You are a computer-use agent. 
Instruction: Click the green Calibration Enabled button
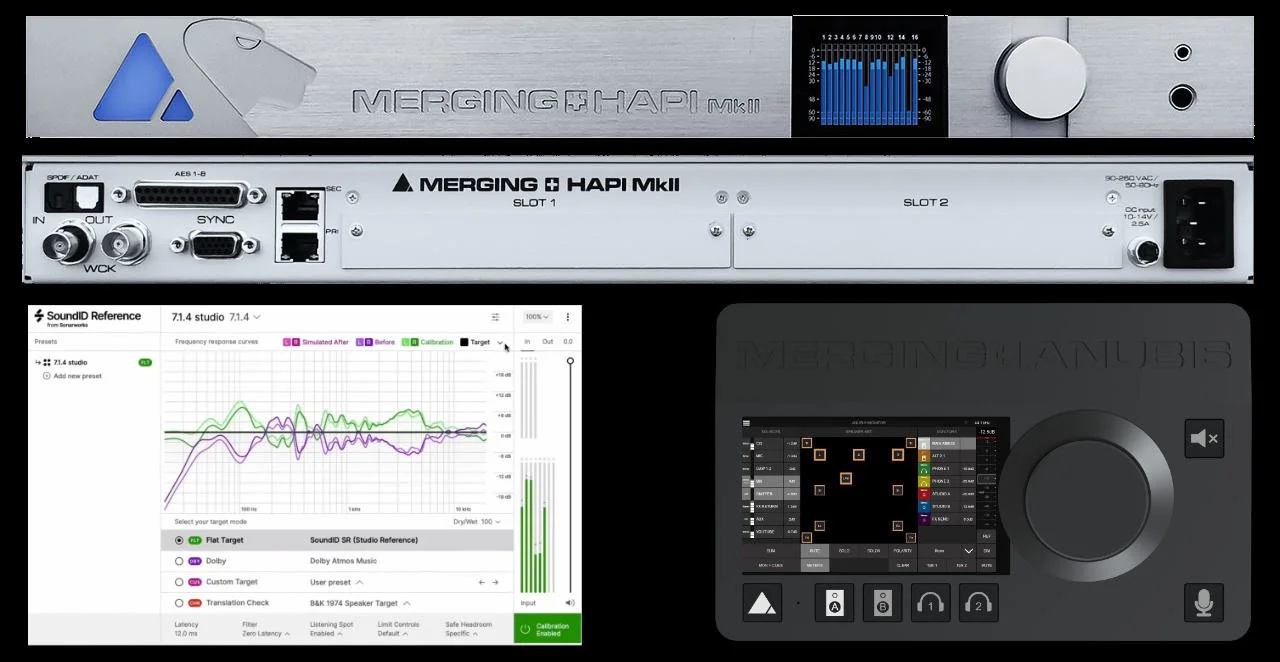[x=546, y=628]
